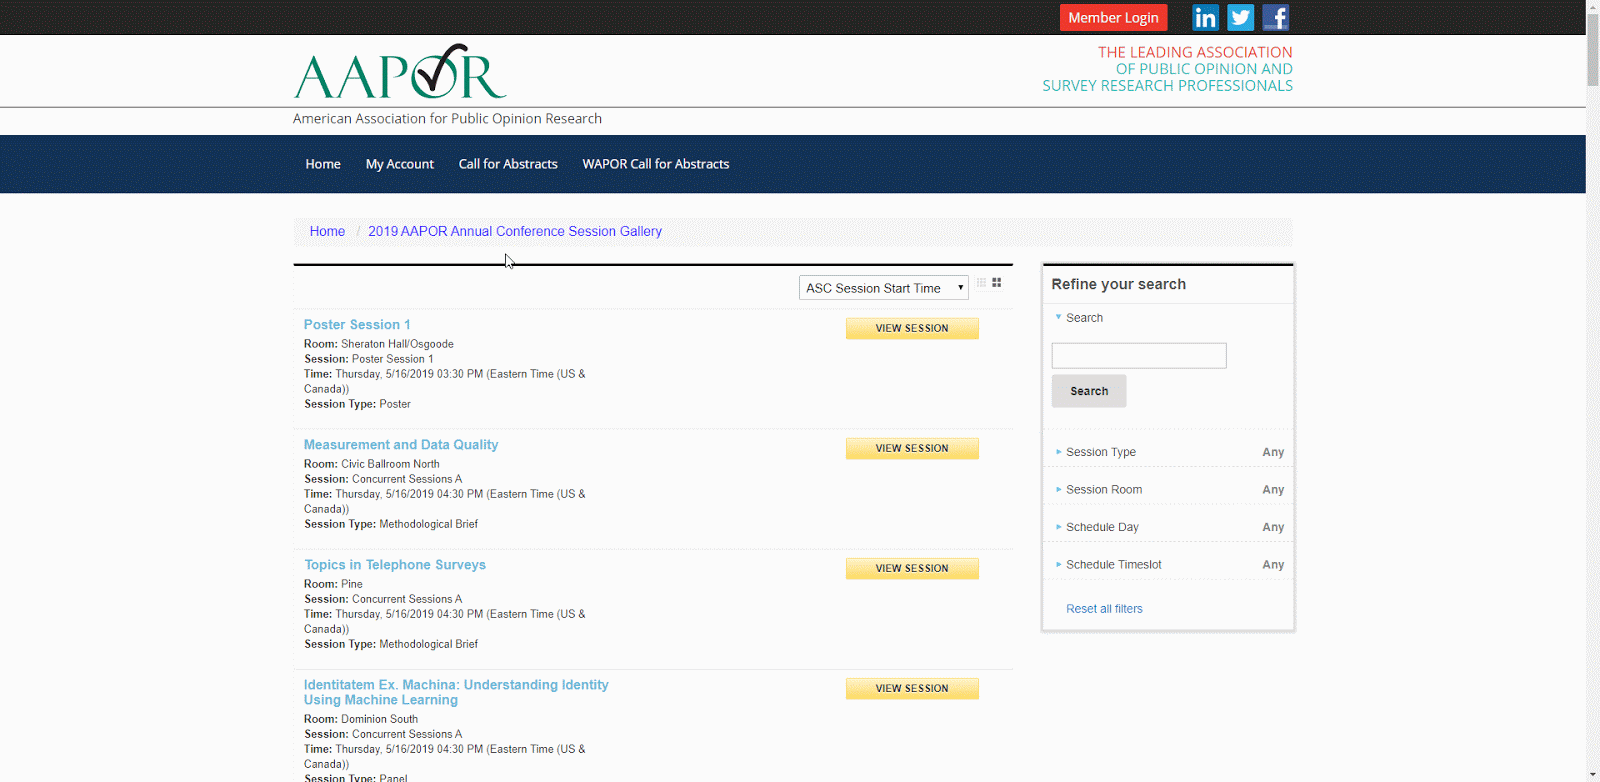Expand the Schedule Timeslot filter
Viewport: 1600px width, 782px height.
pos(1113,565)
